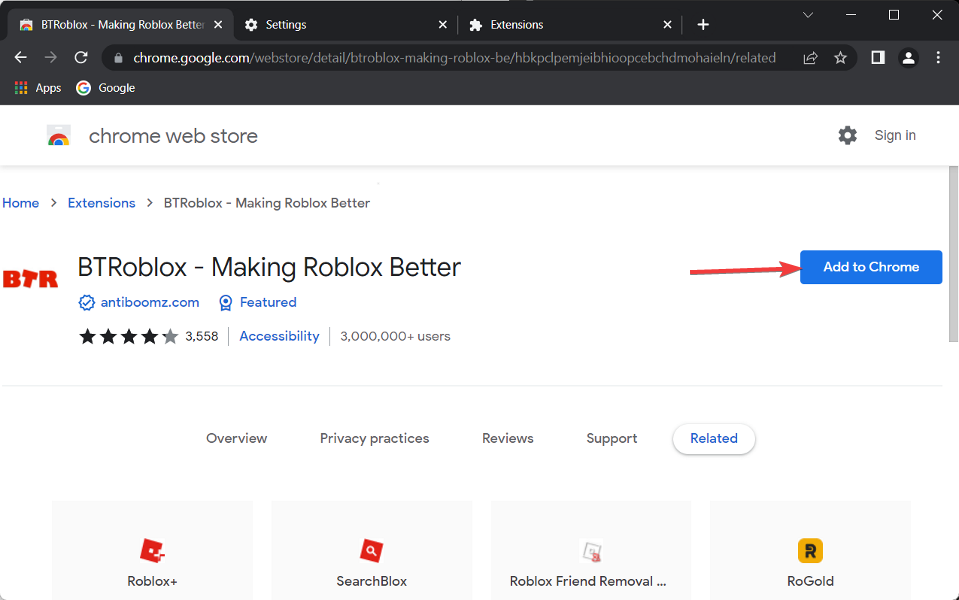Open the Accessibility category link
959x600 pixels.
[279, 336]
